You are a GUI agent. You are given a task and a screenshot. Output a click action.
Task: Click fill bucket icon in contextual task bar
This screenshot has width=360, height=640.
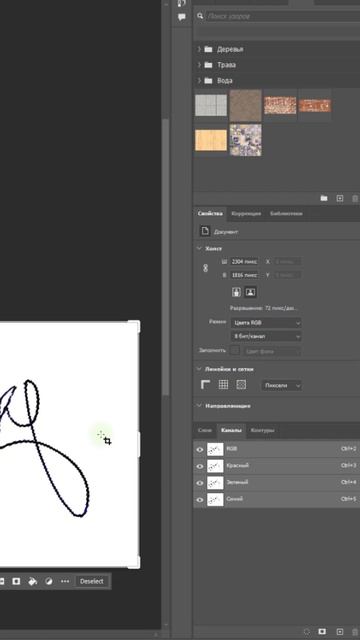coord(33,581)
